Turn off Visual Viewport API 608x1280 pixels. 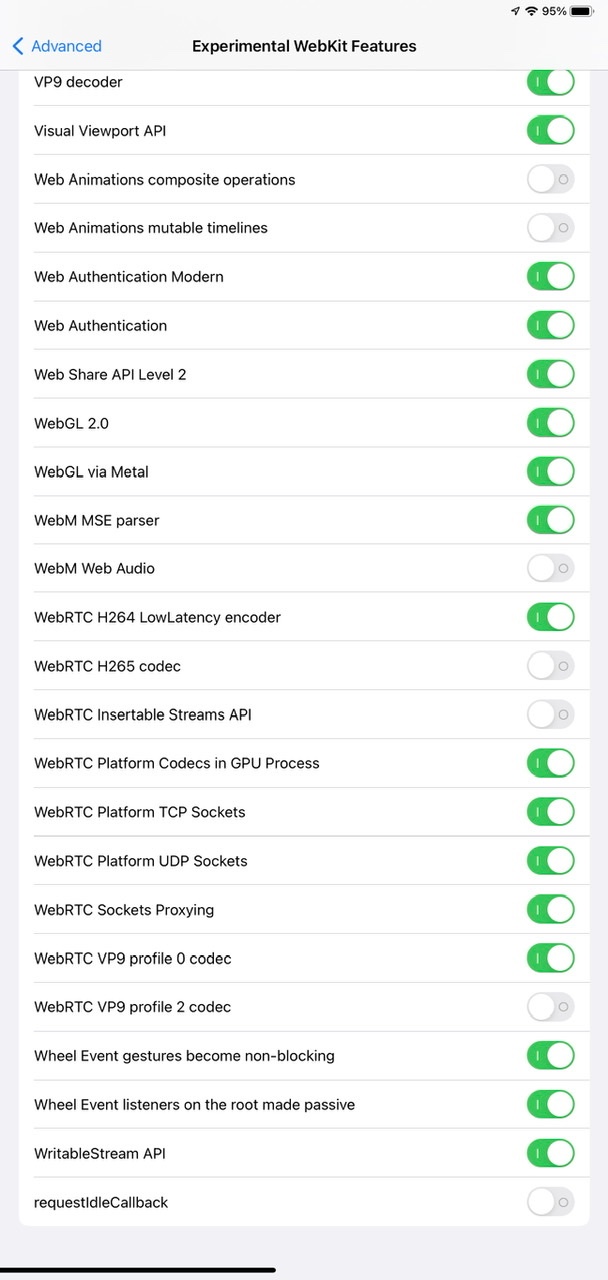coord(550,130)
